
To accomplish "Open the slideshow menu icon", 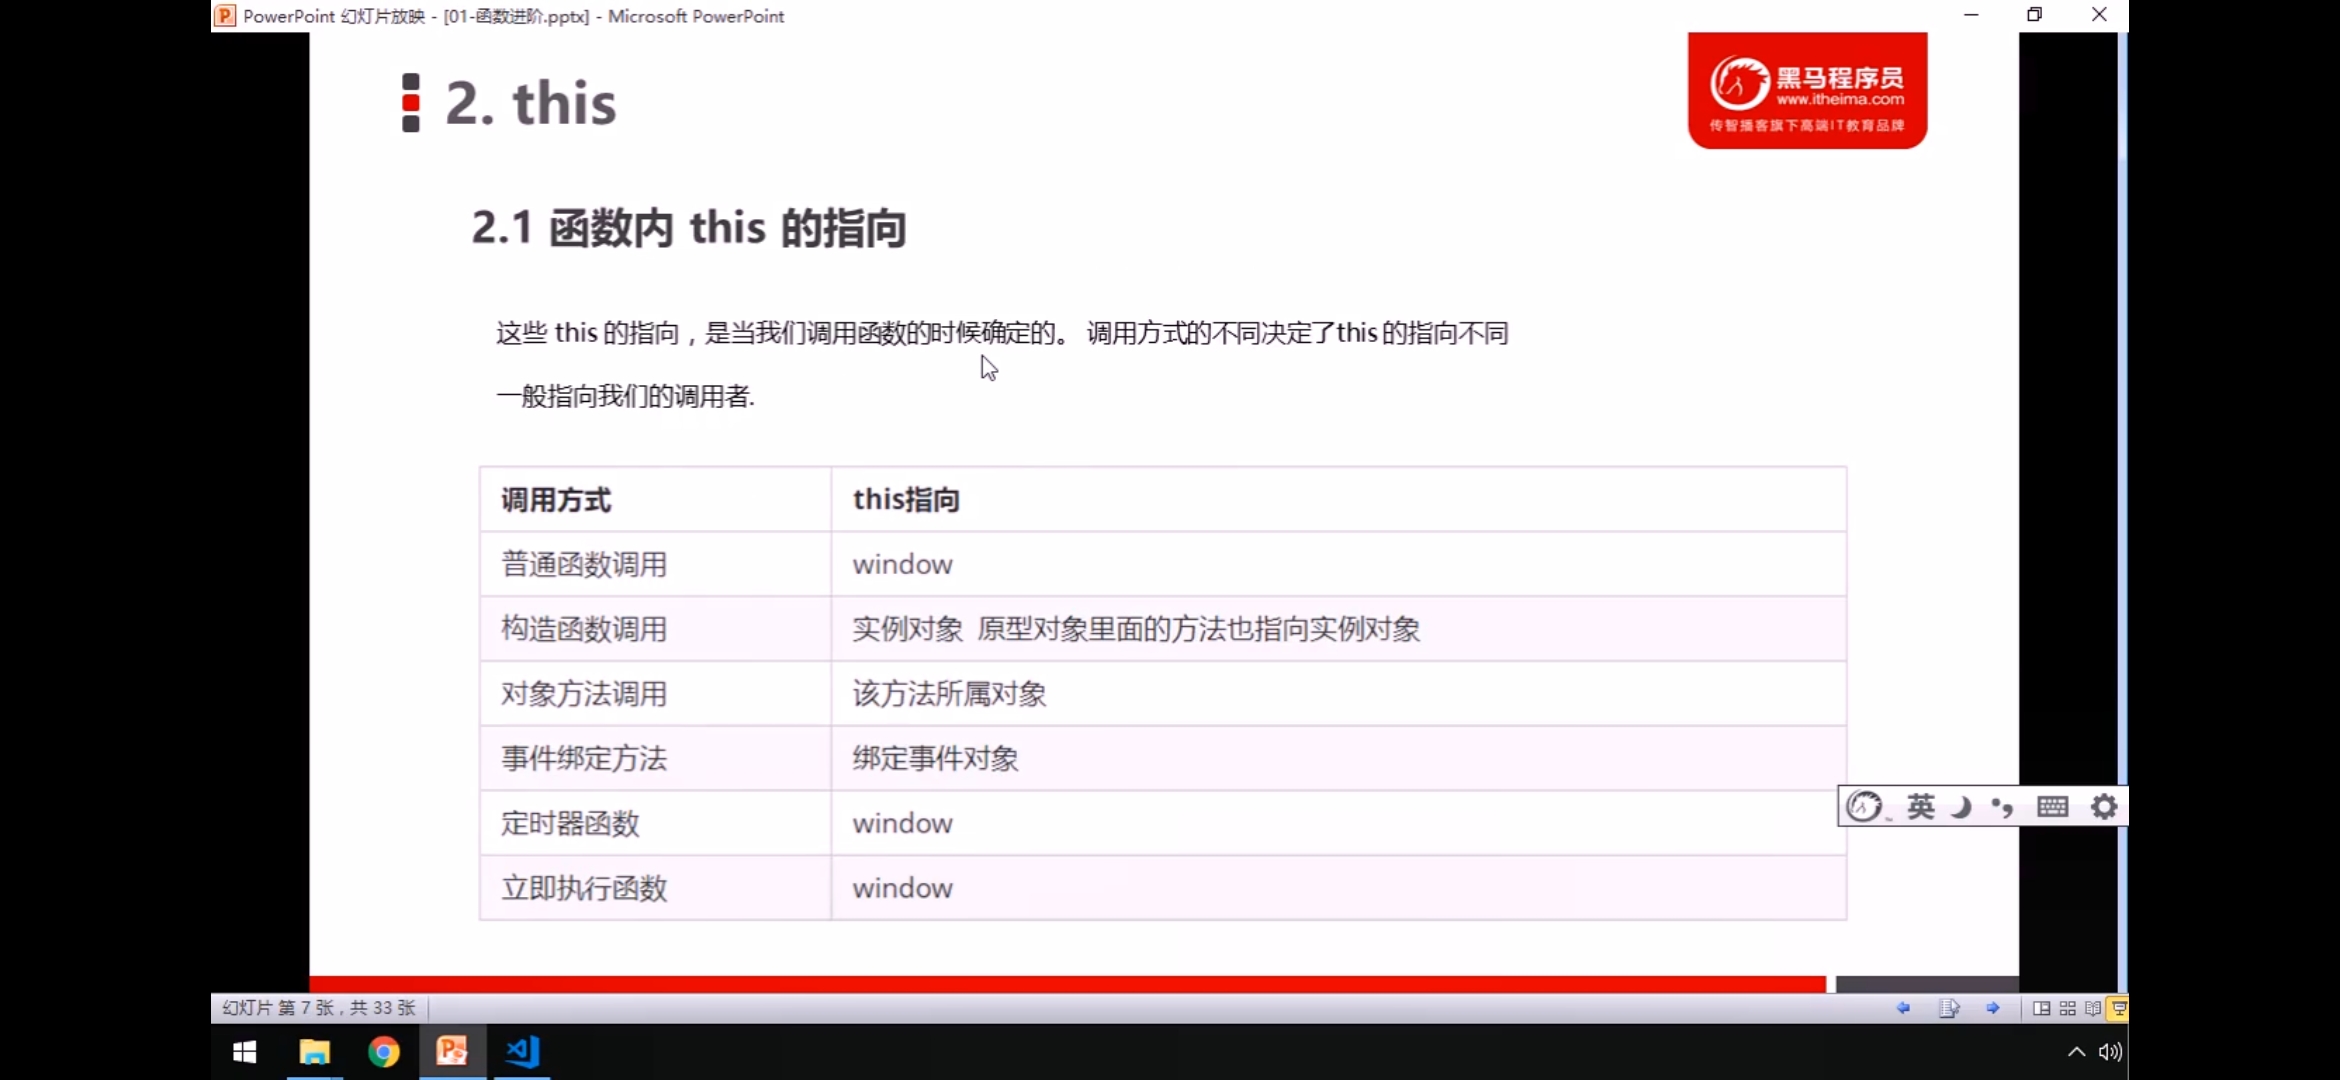I will (x=1948, y=1008).
